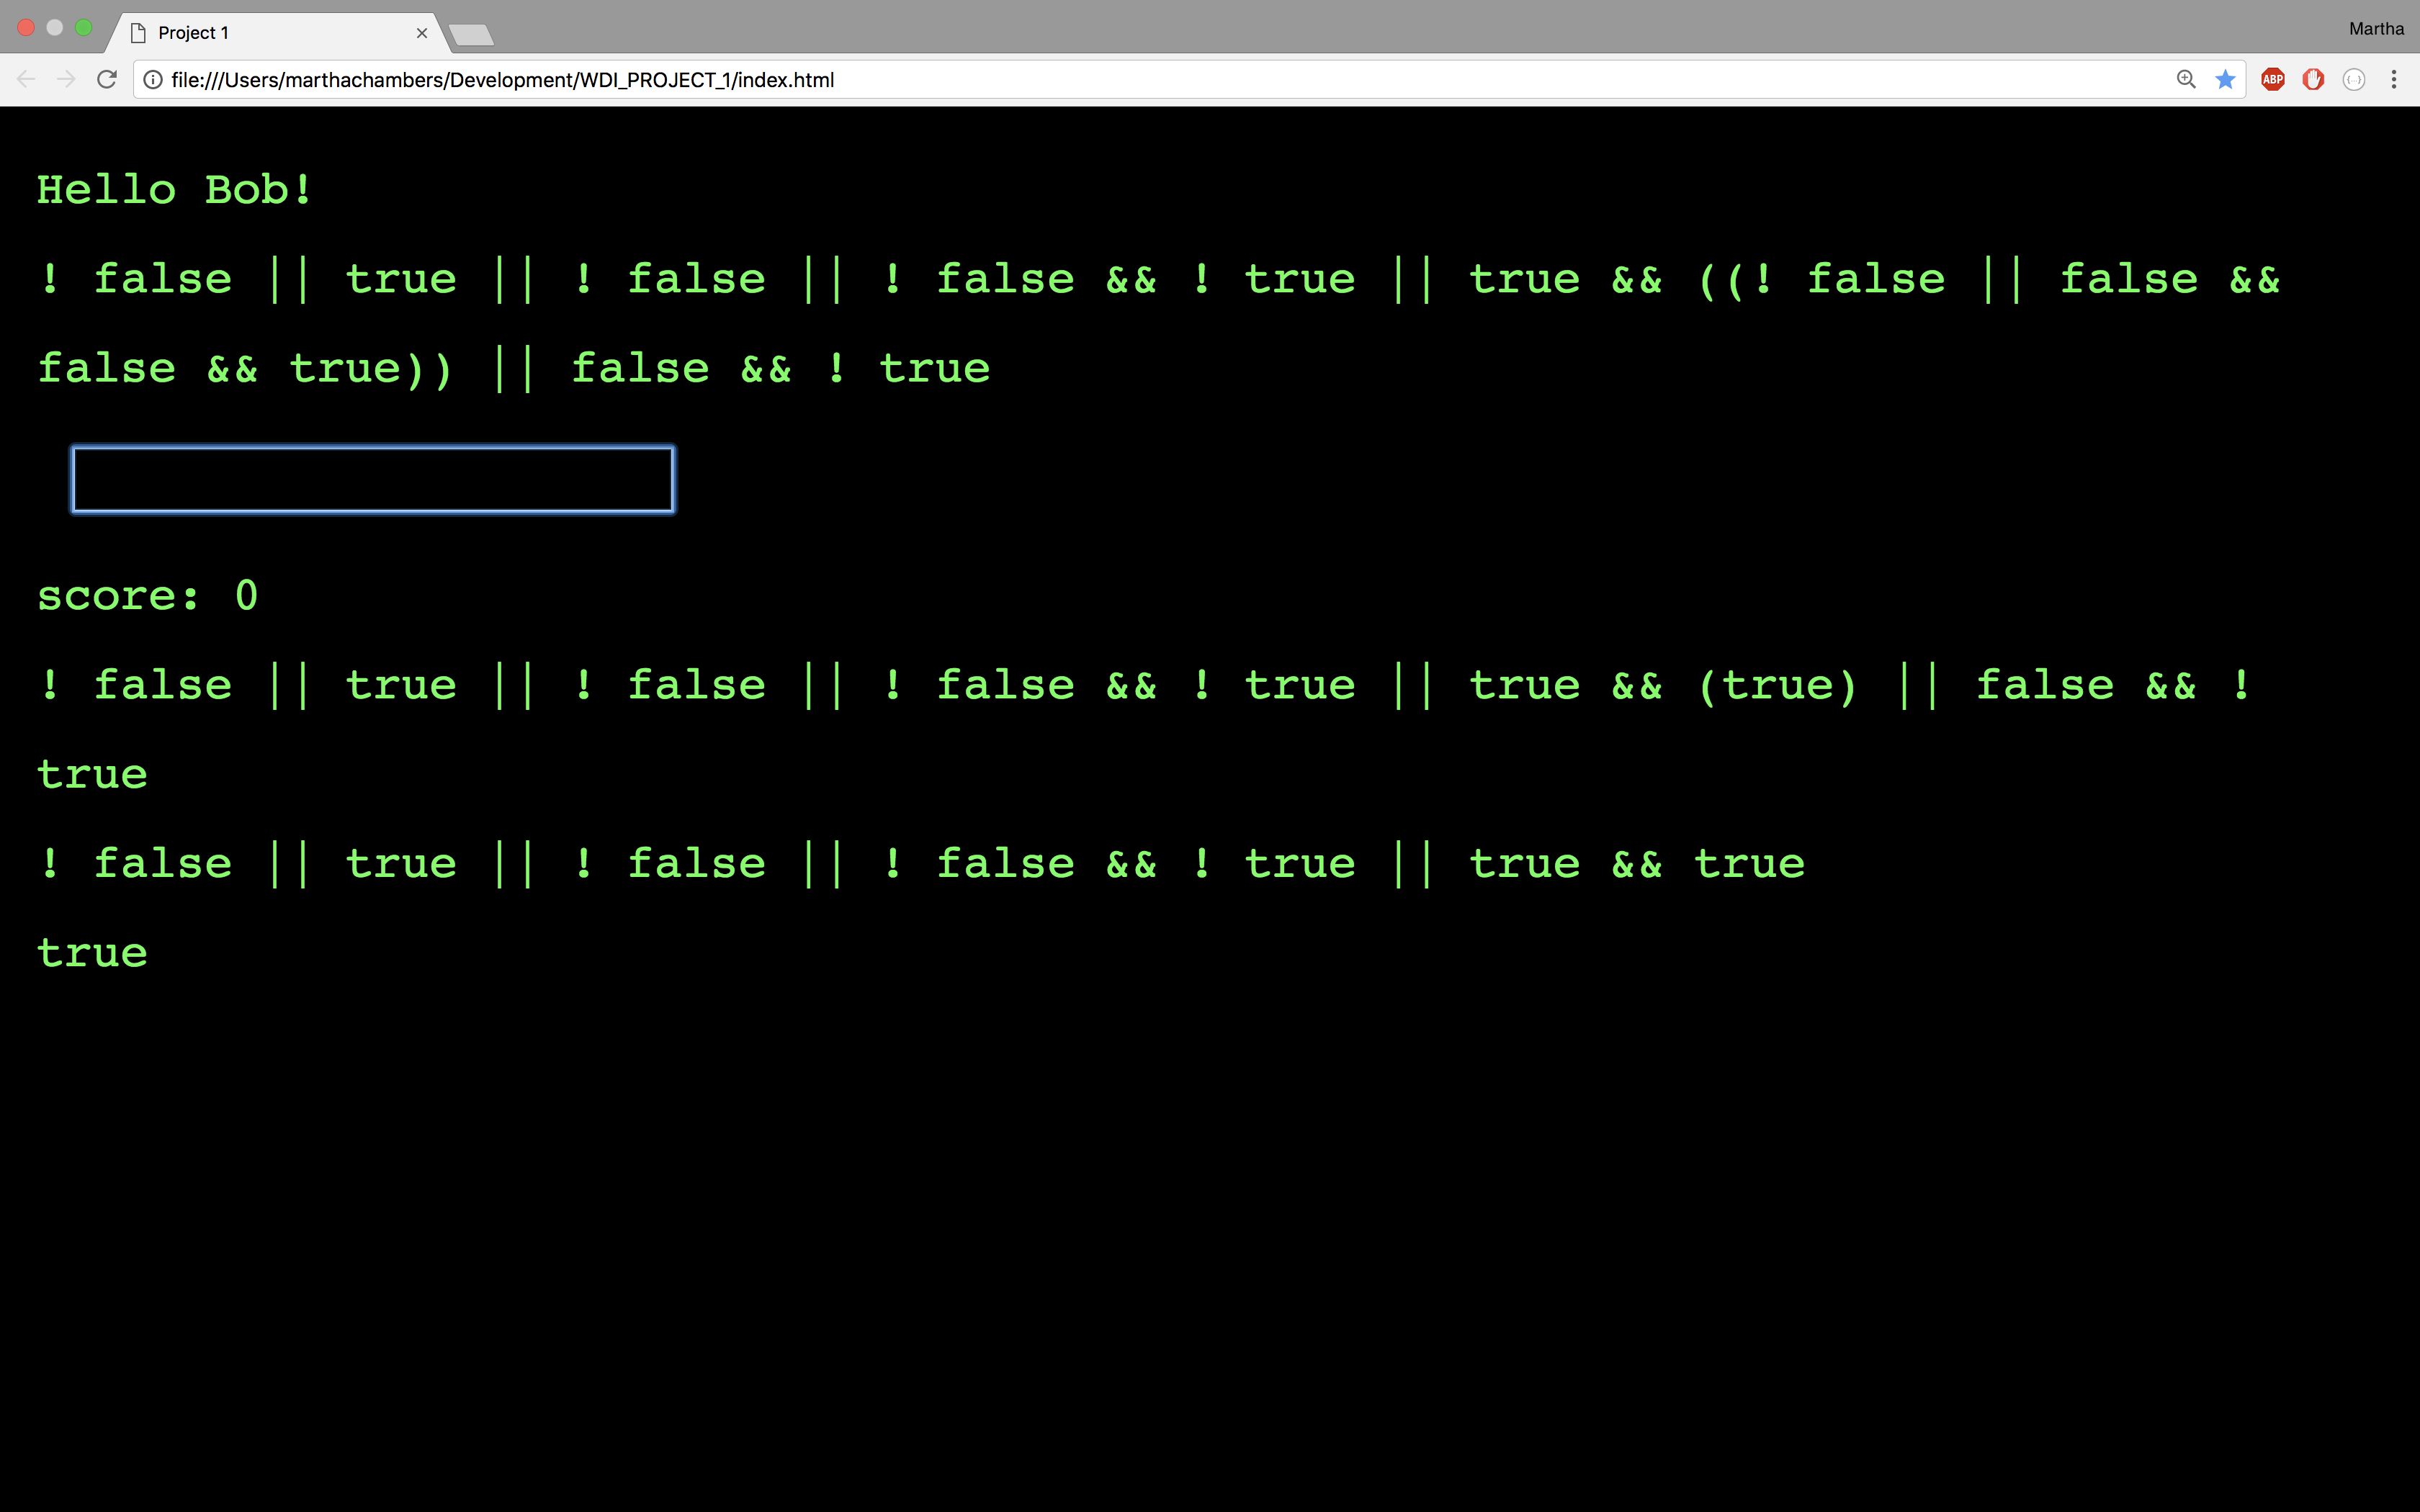Click the Adblock Plus ABP extension icon
Viewport: 2420px width, 1512px height.
click(2272, 79)
